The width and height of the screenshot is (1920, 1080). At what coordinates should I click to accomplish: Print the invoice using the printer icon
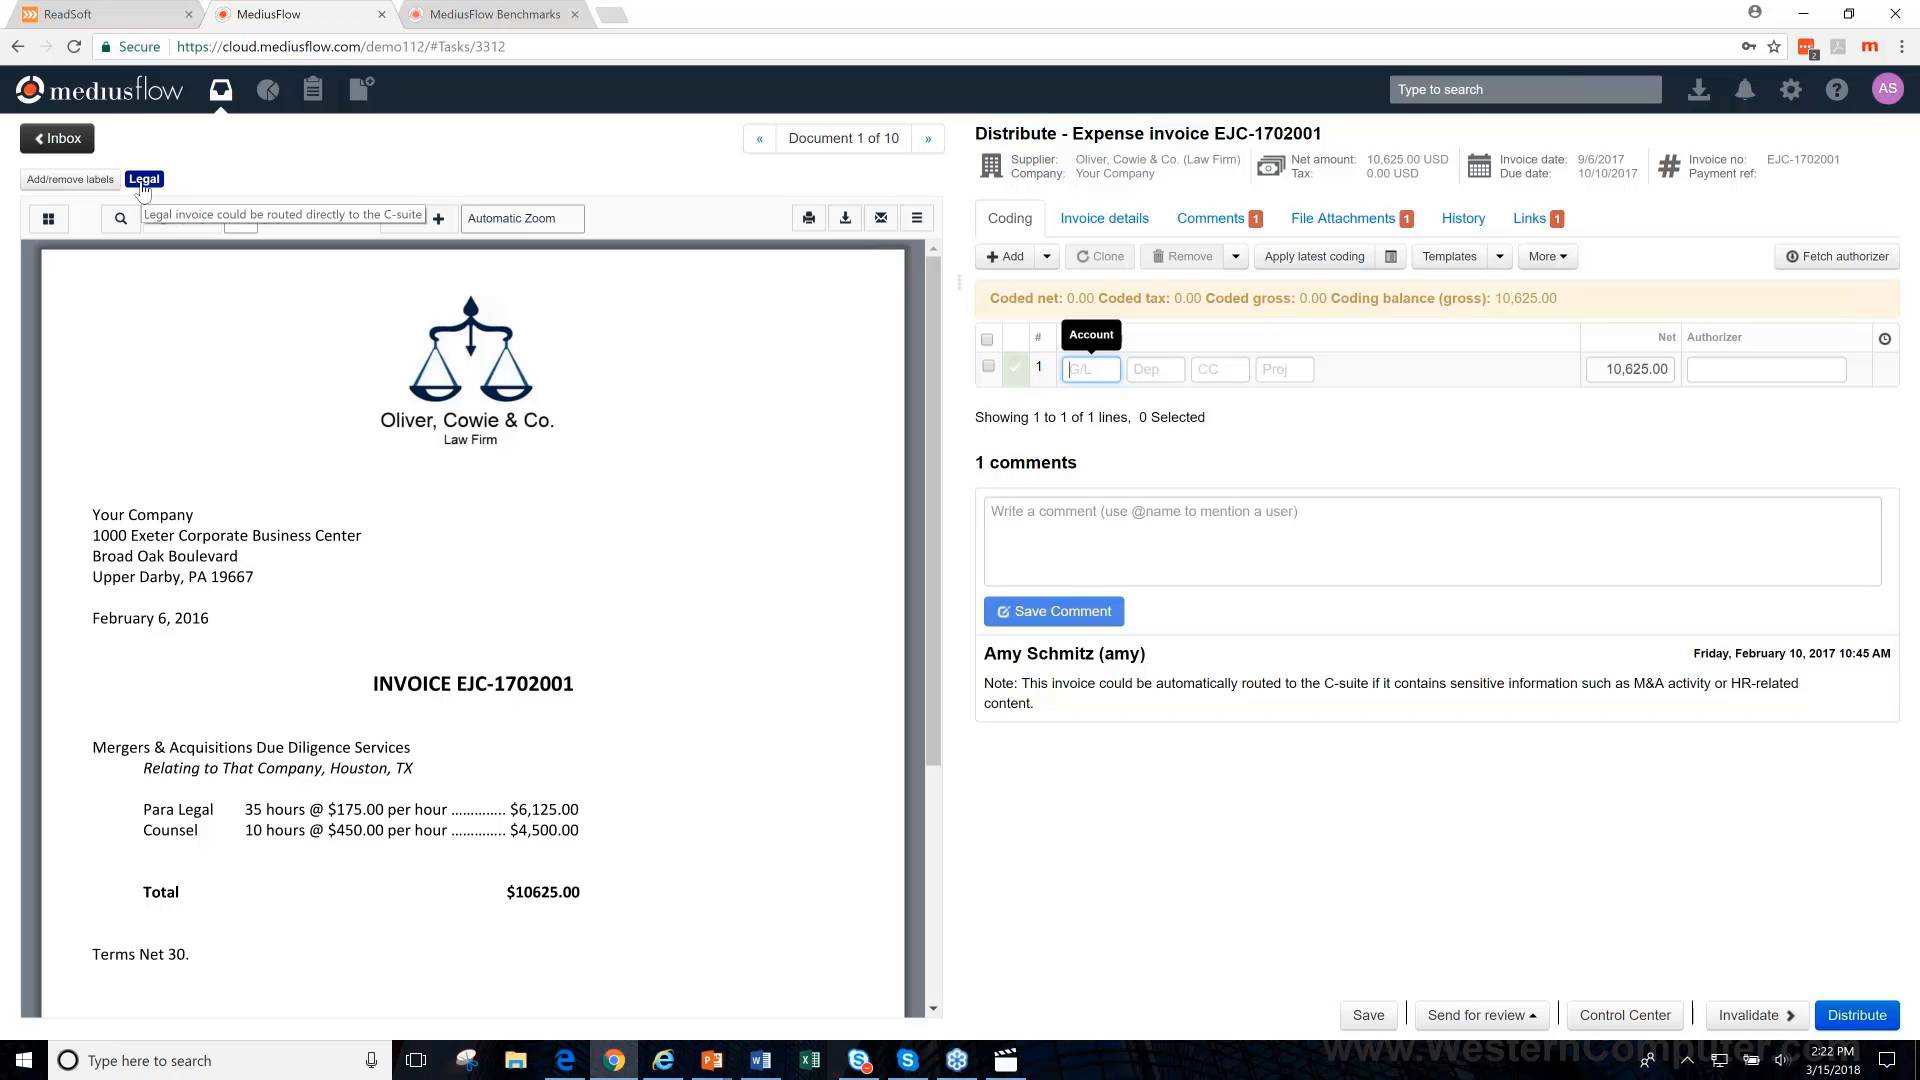click(808, 217)
